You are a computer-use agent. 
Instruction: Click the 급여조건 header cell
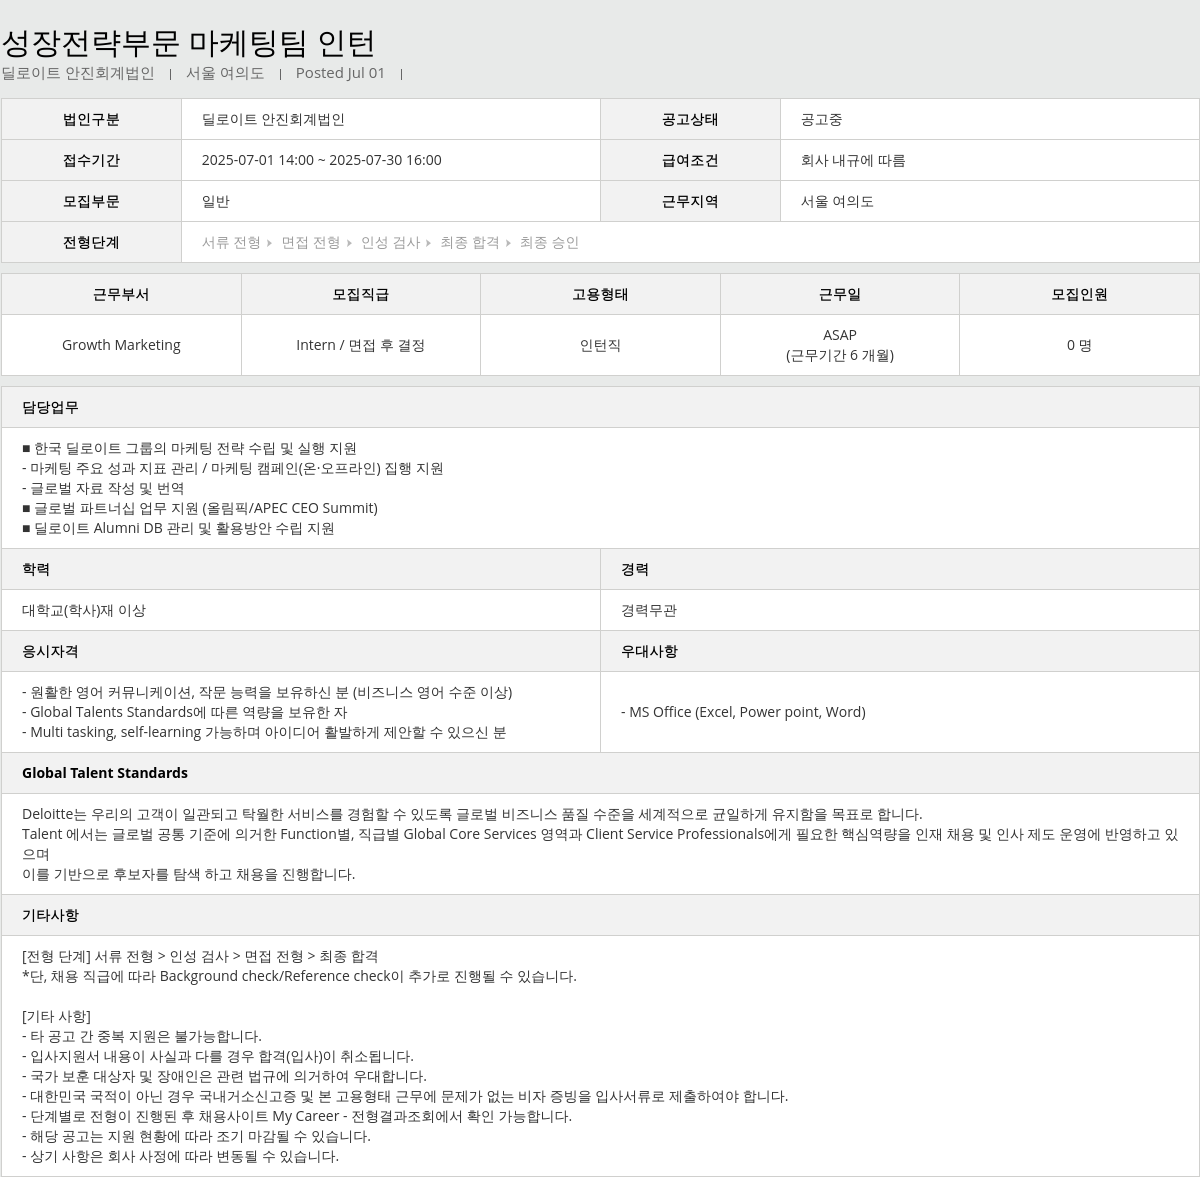click(690, 160)
